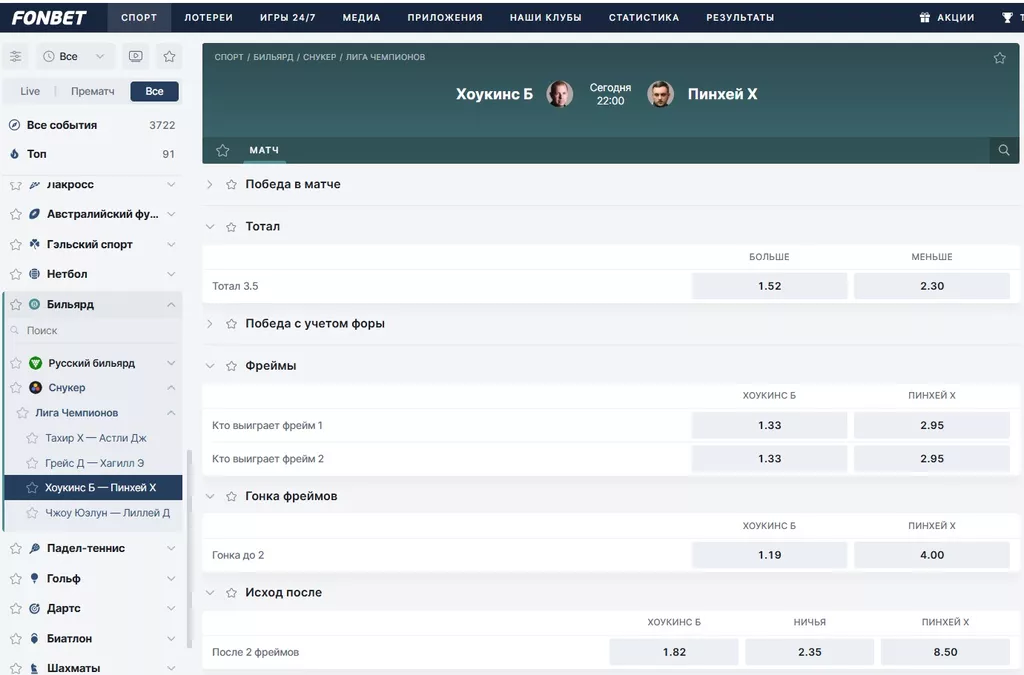Open the filter settings sliders icon
Viewport: 1024px width, 675px height.
tap(16, 57)
